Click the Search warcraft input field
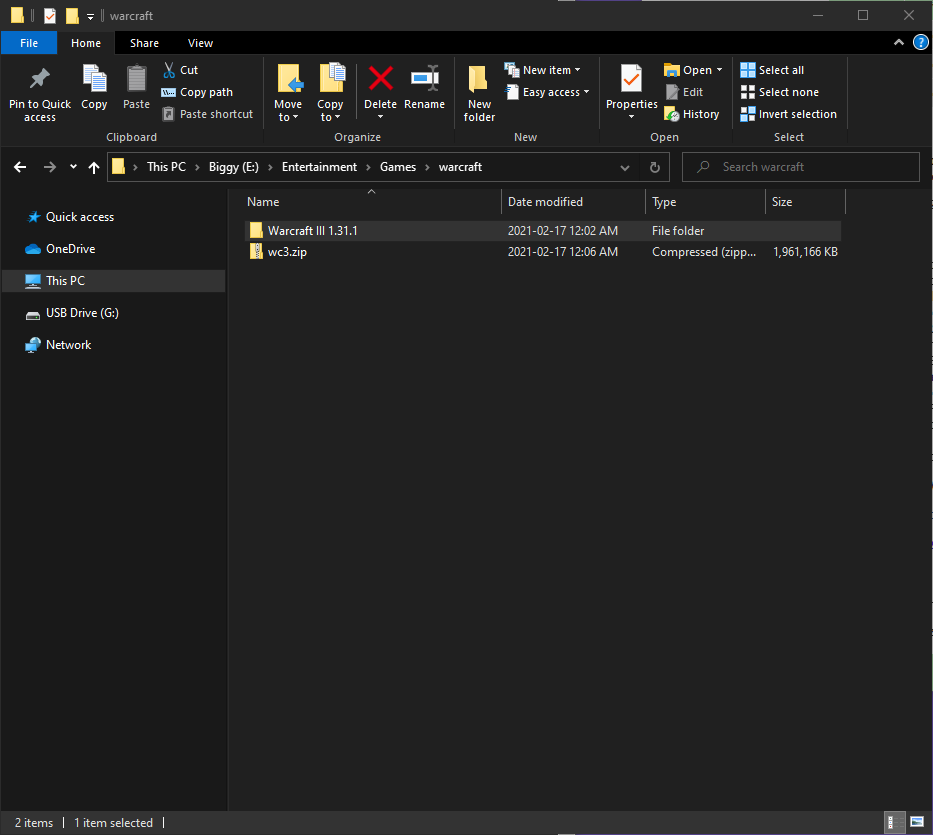Viewport: 933px width, 835px height. click(801, 167)
